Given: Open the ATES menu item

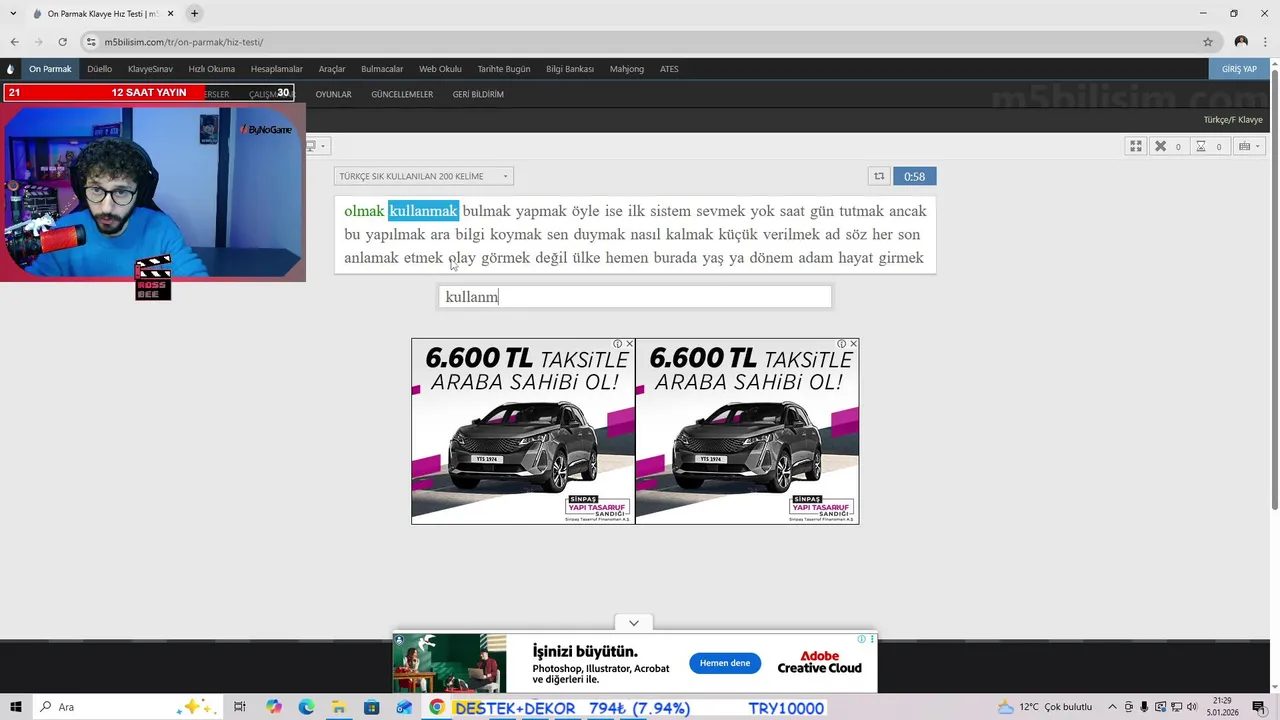Looking at the screenshot, I should click(669, 69).
